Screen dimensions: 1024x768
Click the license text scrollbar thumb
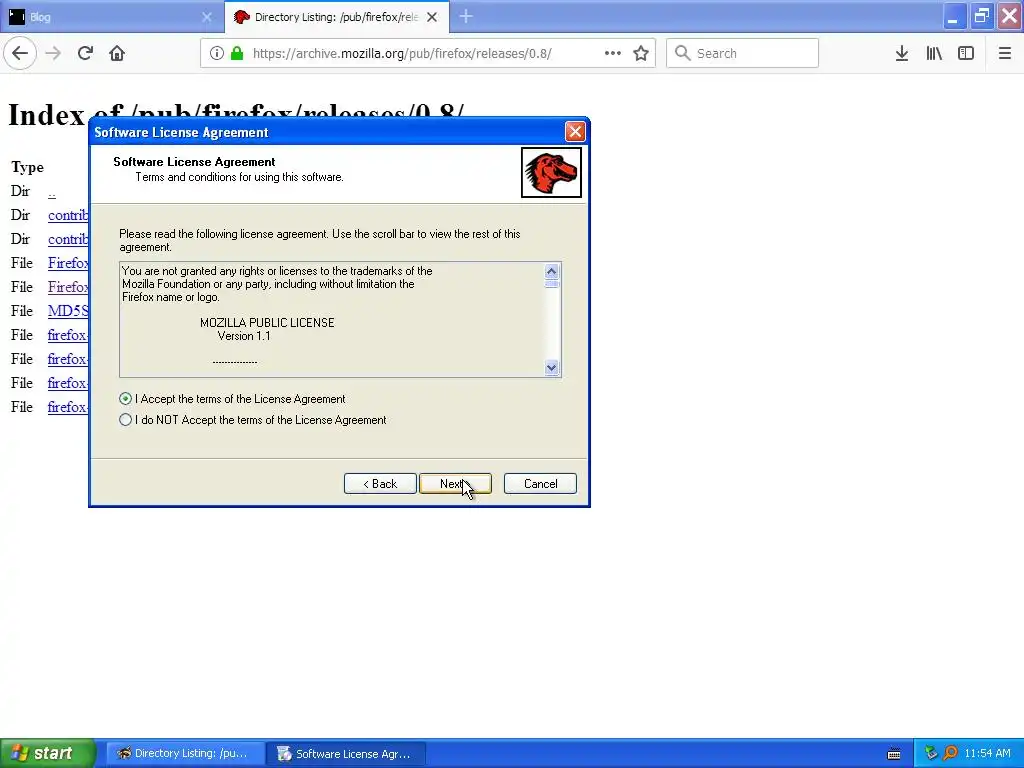tap(552, 284)
